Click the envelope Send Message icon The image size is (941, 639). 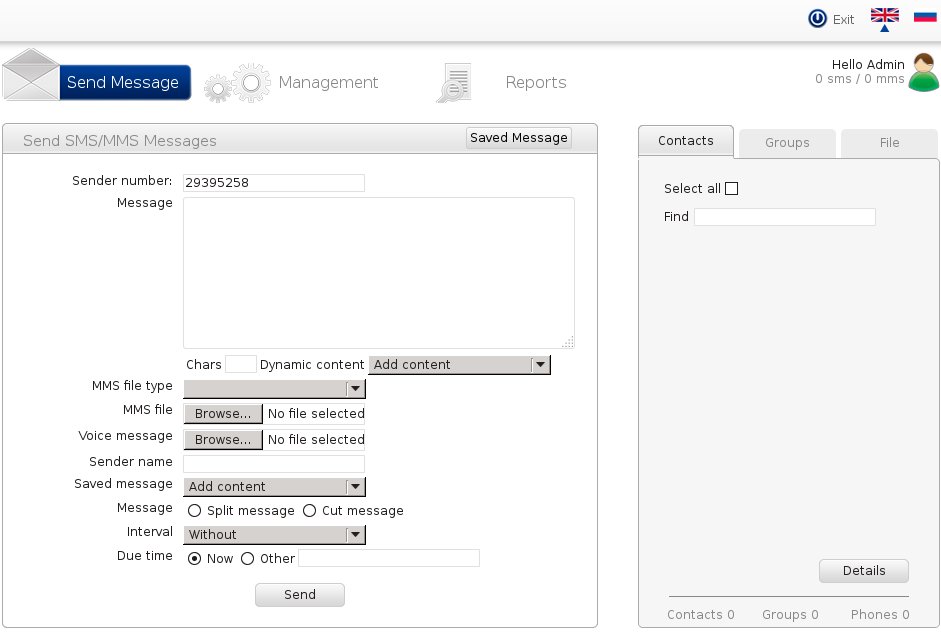31,75
